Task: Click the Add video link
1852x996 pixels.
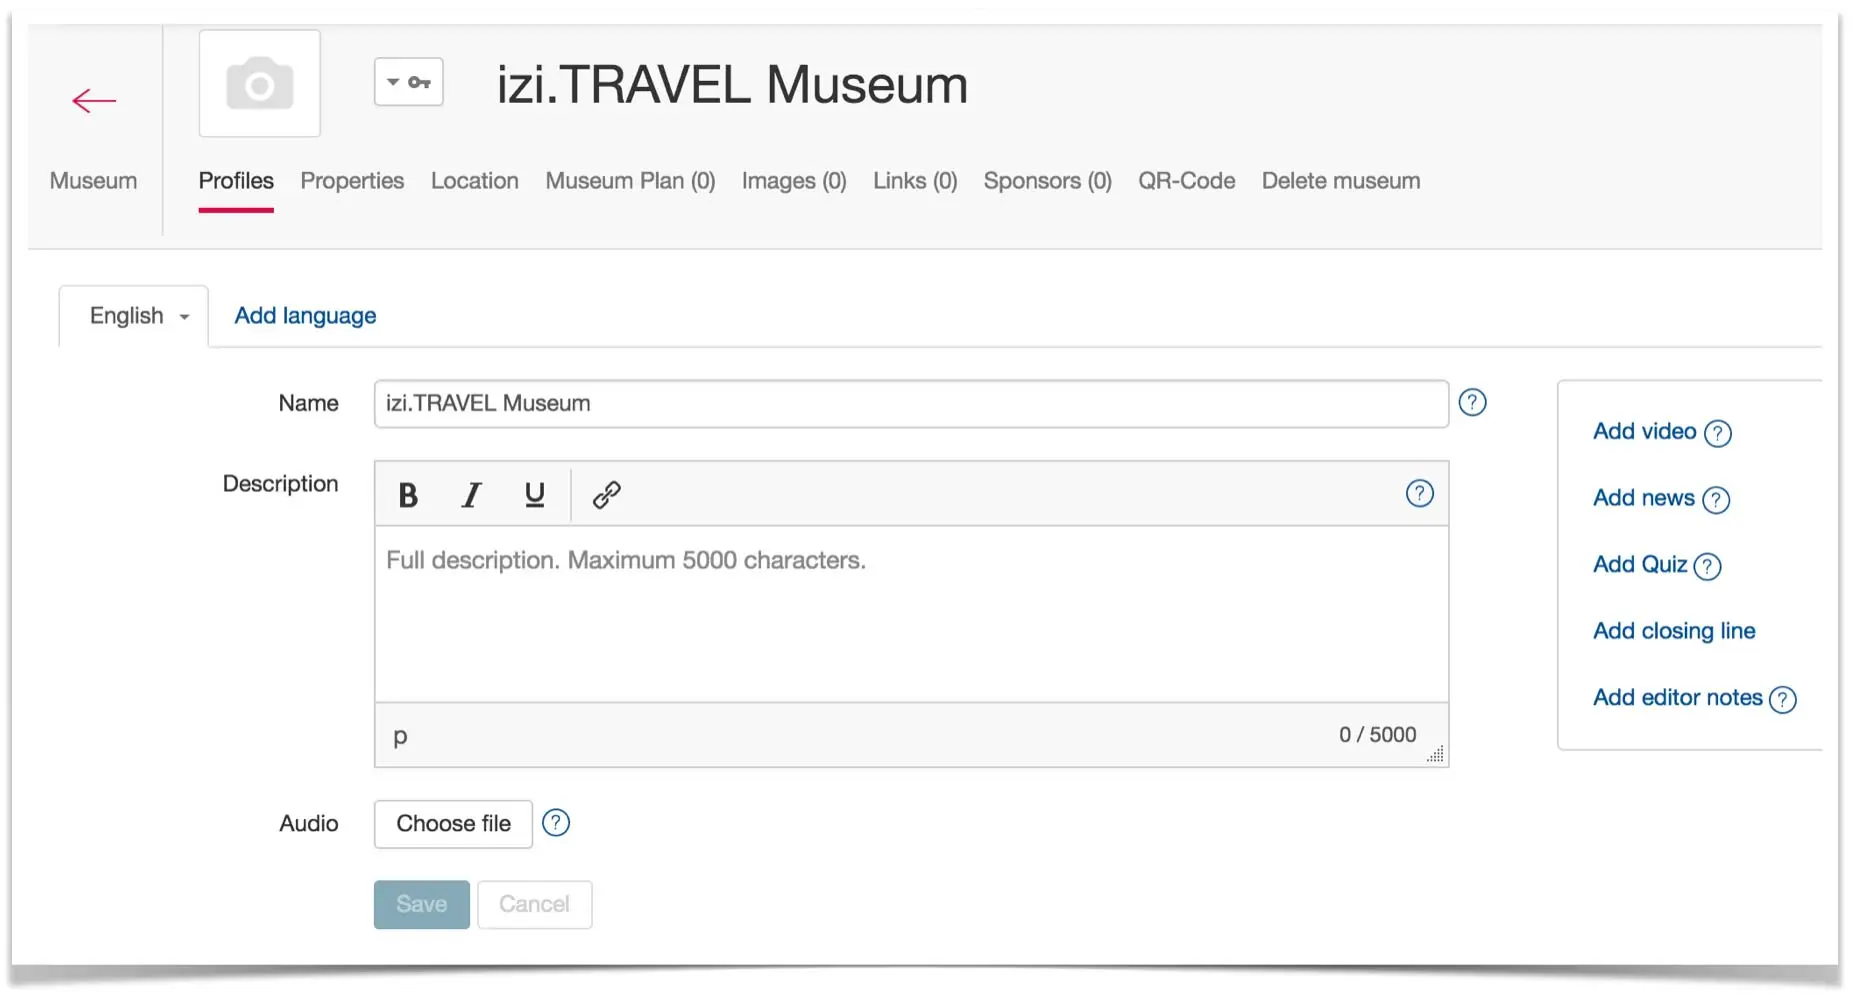Action: (1644, 431)
